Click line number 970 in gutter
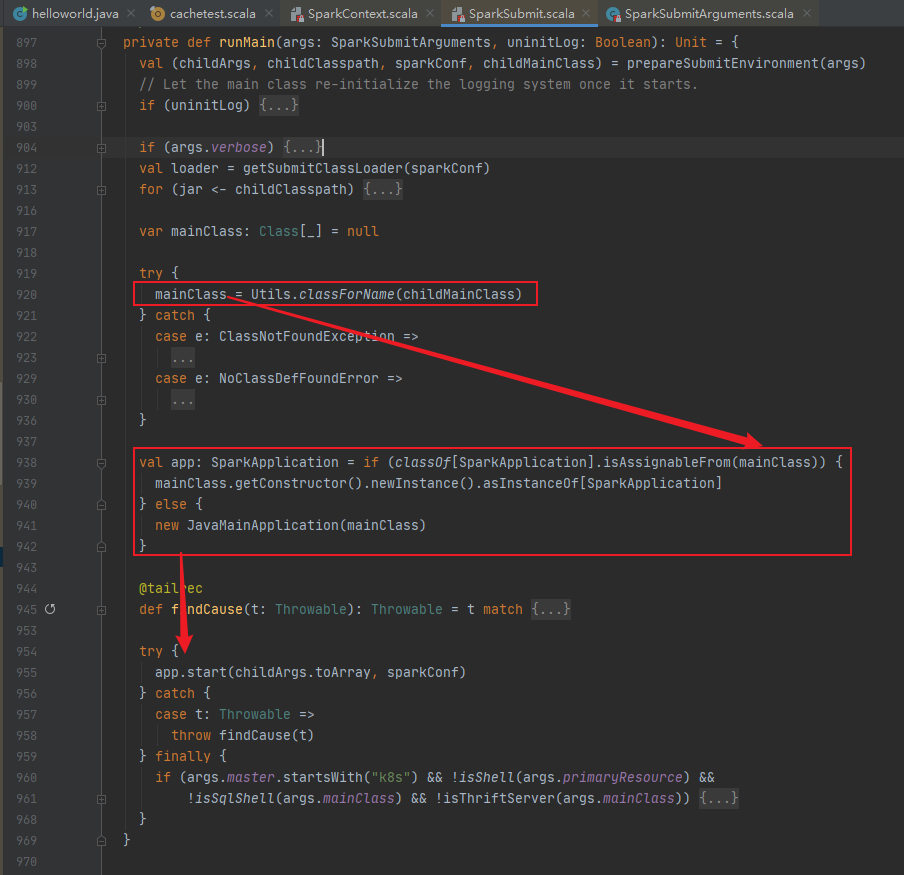Screen dimensions: 904x875 (27, 862)
